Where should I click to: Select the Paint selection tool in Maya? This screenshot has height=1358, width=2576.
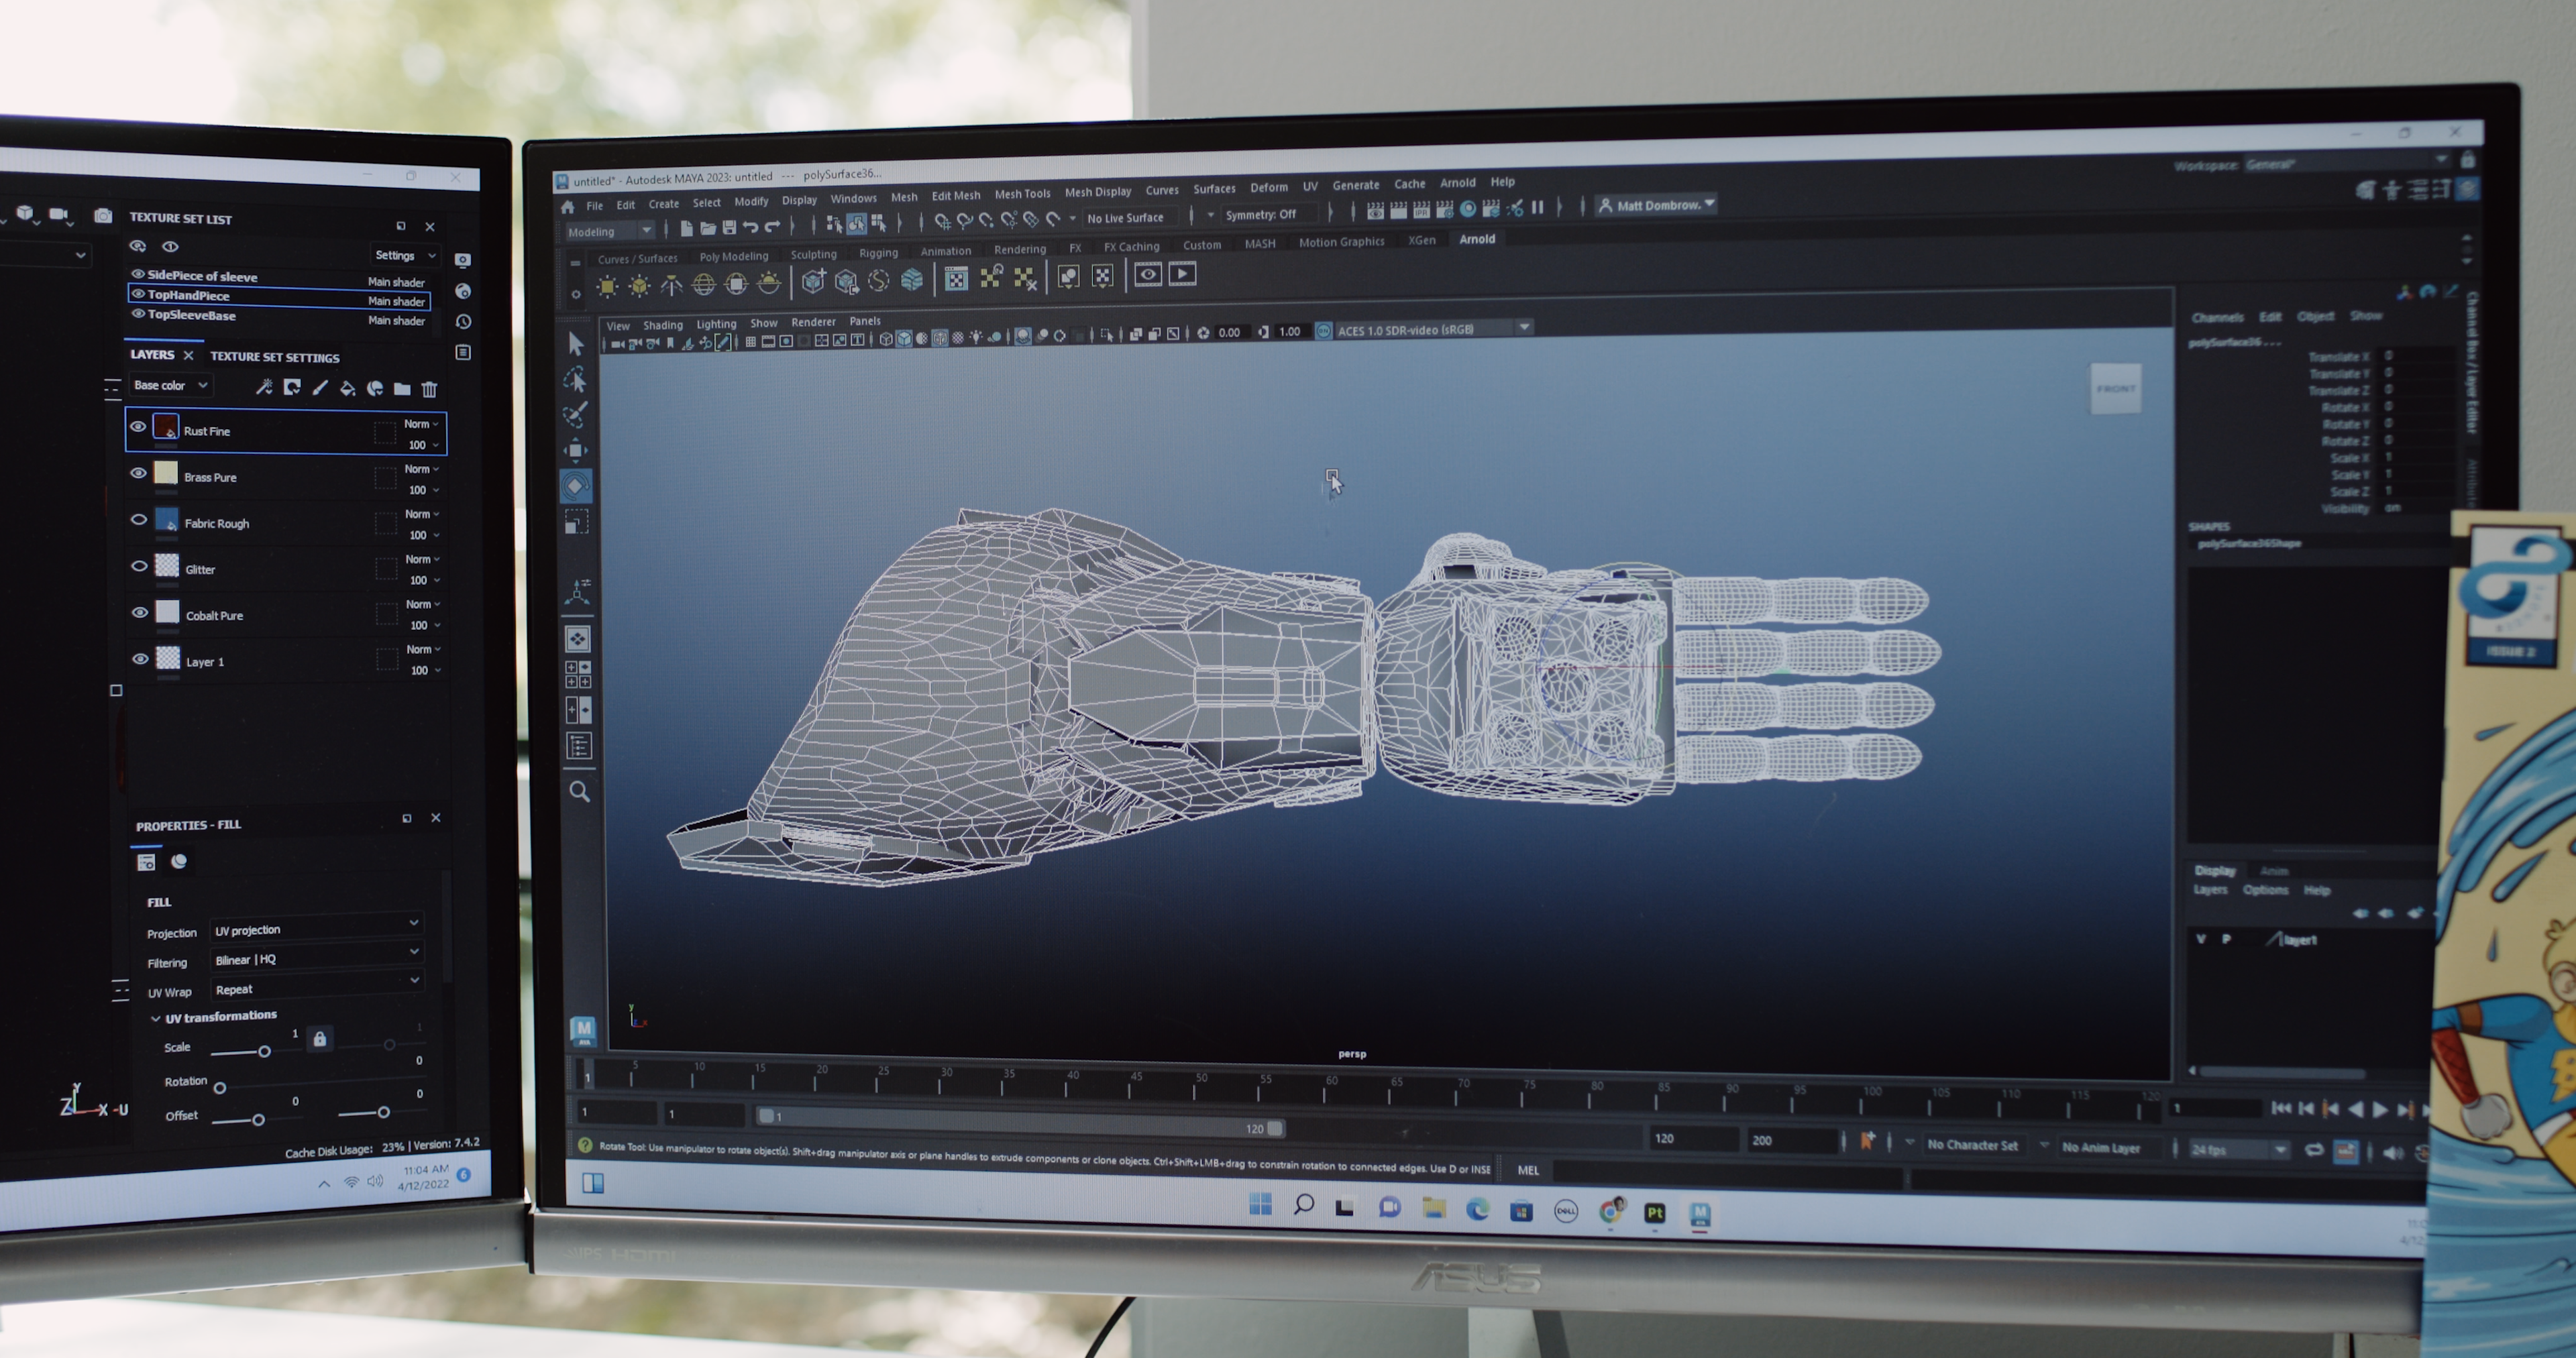(575, 415)
